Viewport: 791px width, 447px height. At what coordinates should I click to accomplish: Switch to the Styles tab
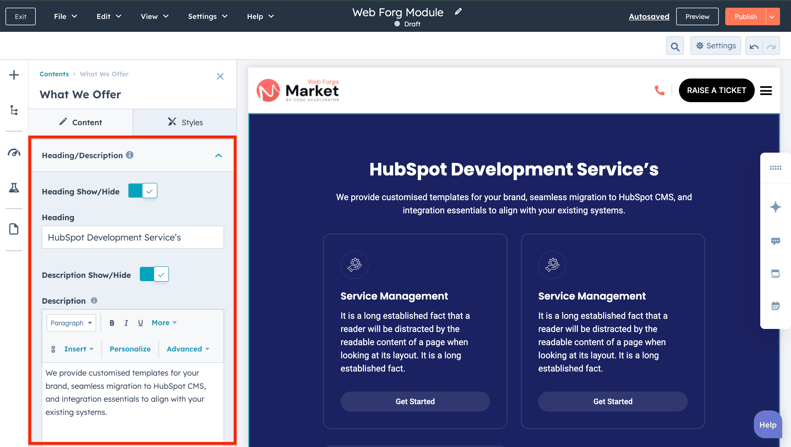point(185,122)
